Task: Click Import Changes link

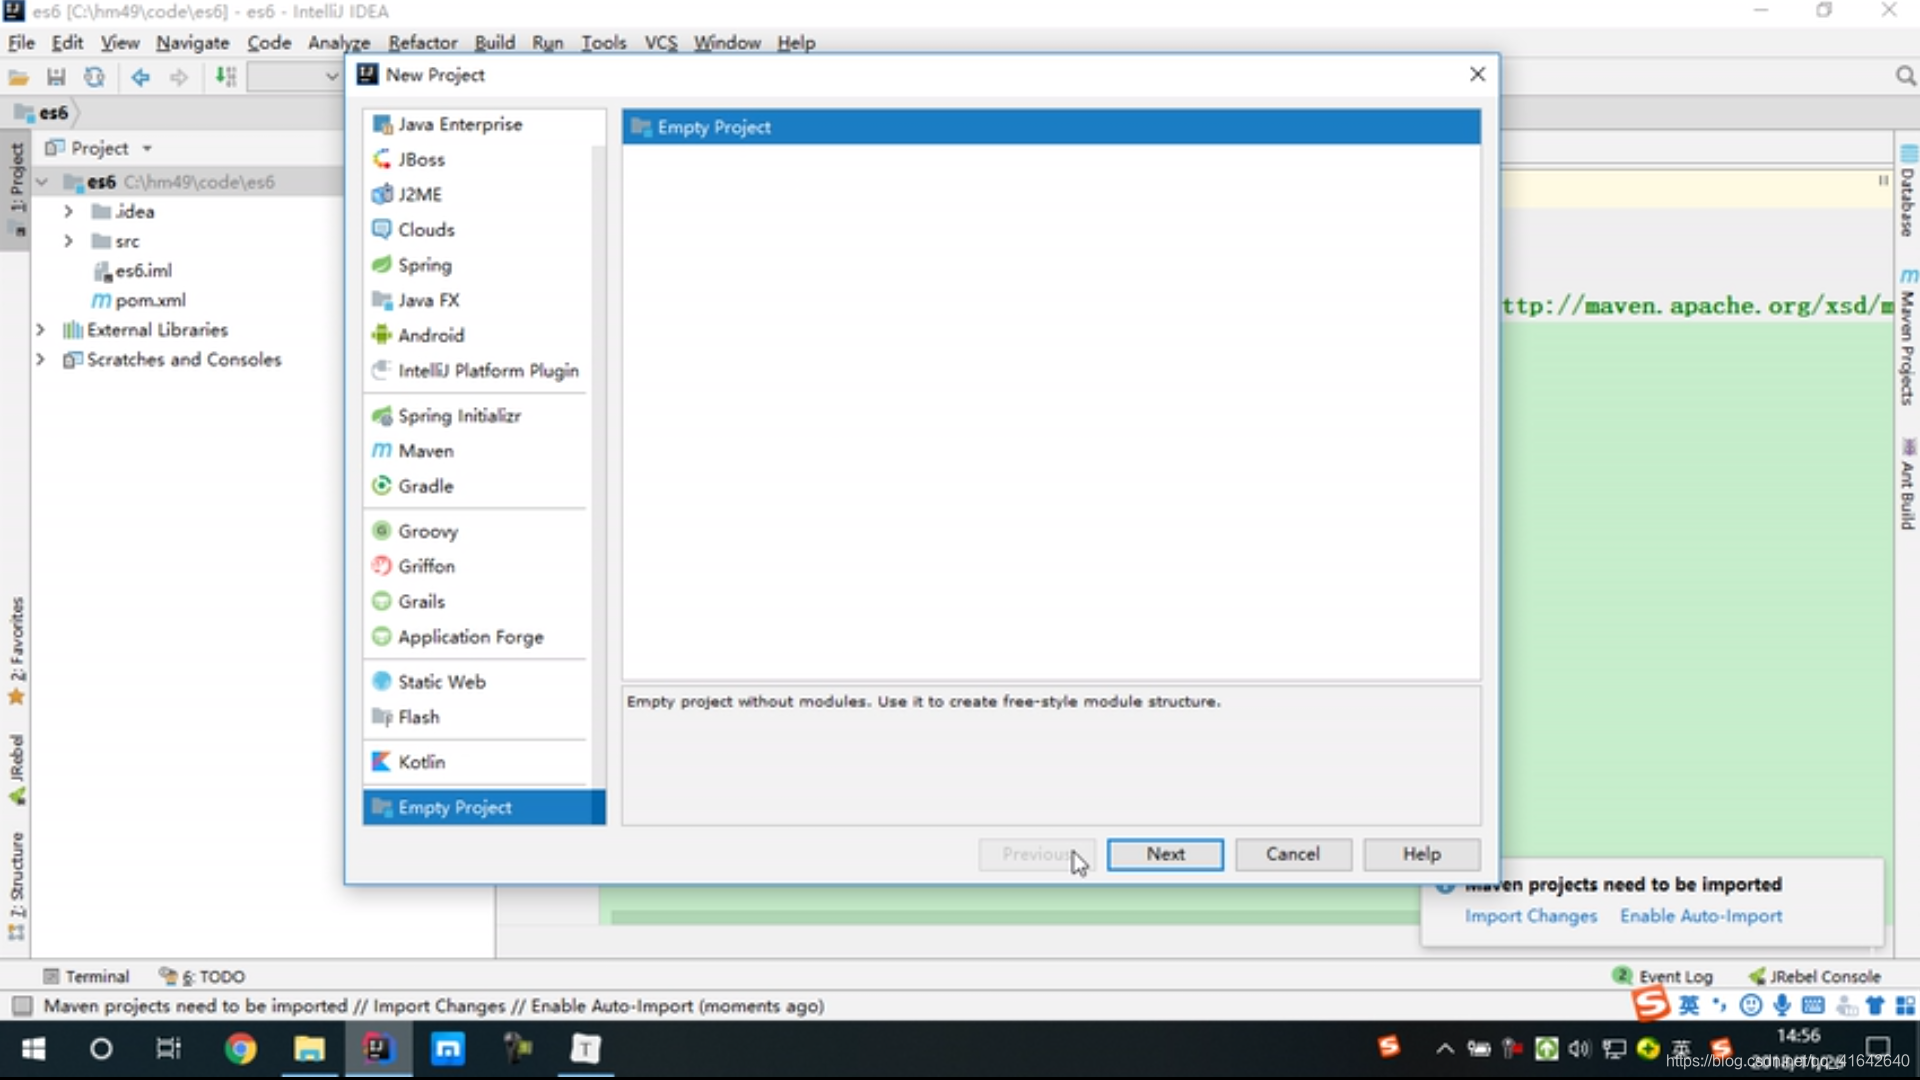Action: [1531, 916]
